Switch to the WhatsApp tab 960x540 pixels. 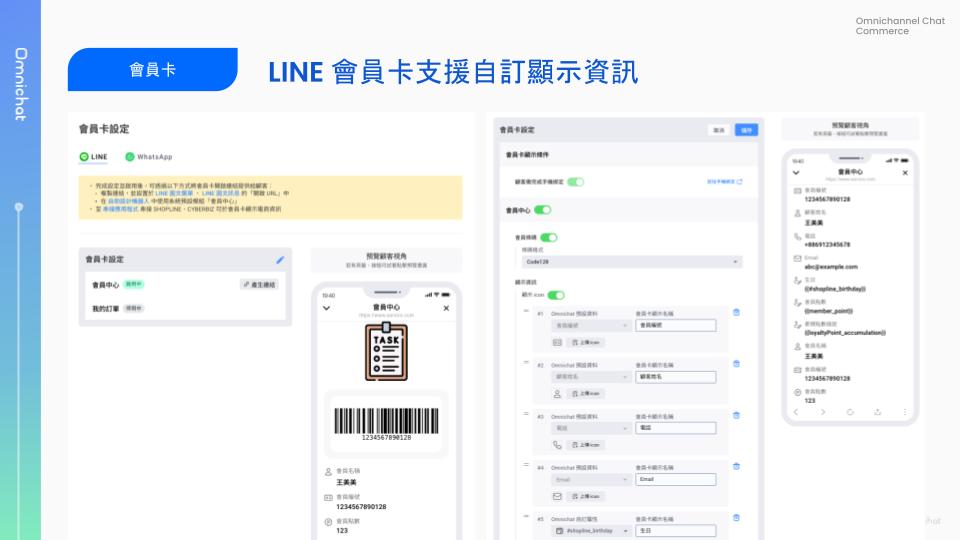click(x=149, y=157)
